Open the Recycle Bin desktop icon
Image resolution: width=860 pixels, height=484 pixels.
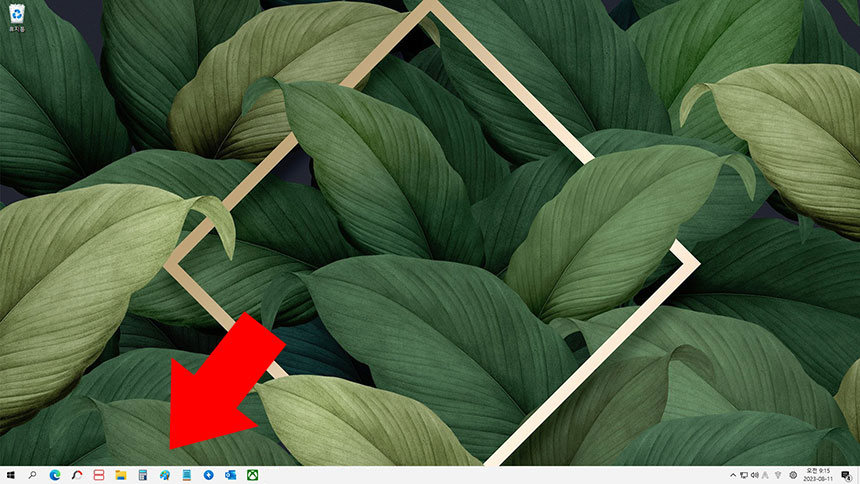pyautogui.click(x=17, y=17)
